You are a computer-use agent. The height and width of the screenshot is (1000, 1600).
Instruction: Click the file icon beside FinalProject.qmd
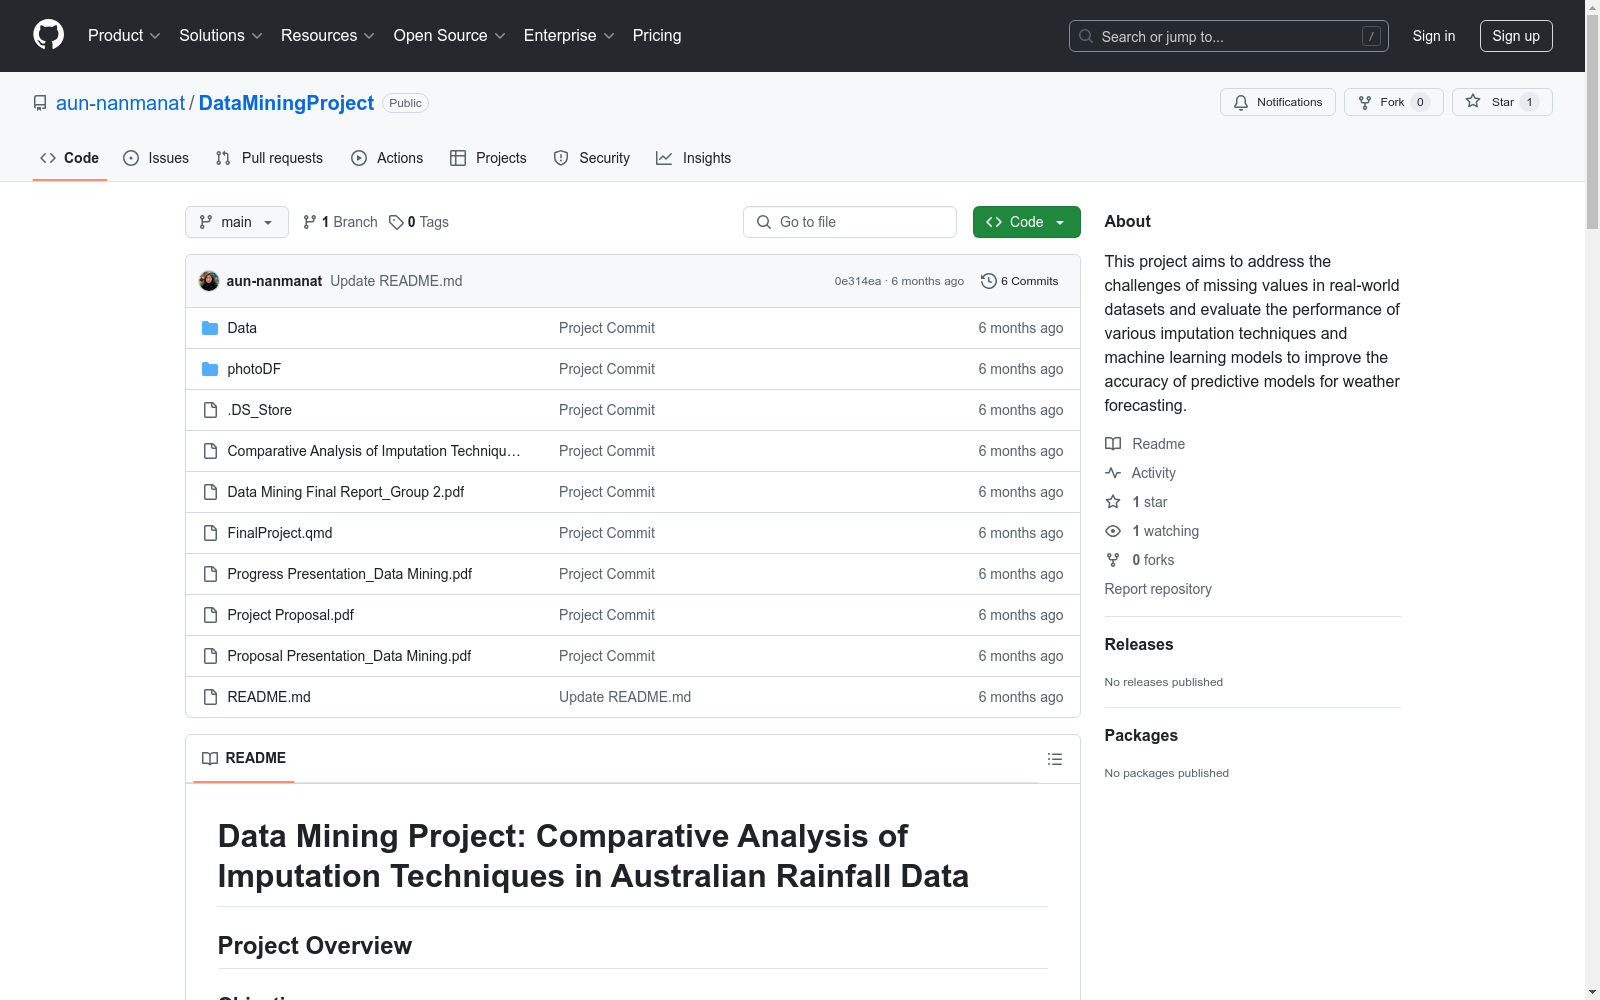[x=210, y=533]
